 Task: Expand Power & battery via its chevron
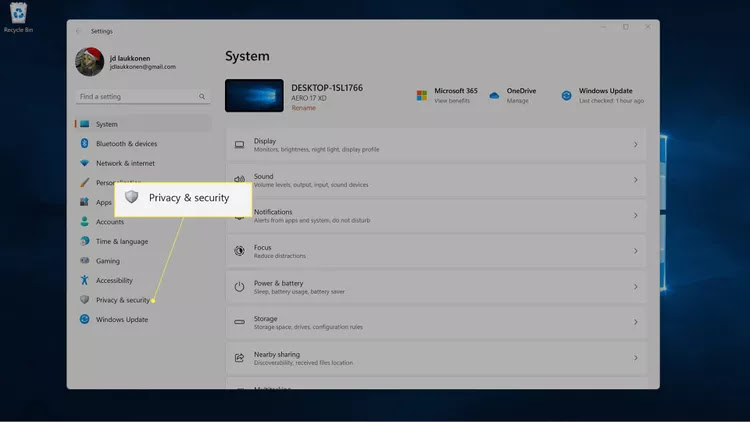635,287
